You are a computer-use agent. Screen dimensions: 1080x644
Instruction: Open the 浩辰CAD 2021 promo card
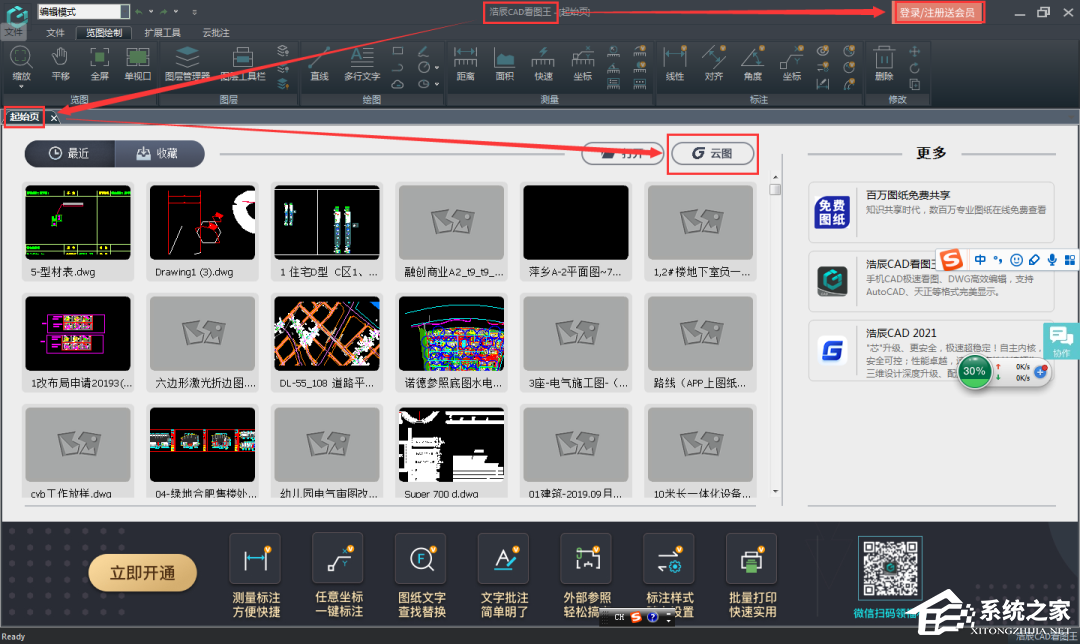[x=931, y=351]
